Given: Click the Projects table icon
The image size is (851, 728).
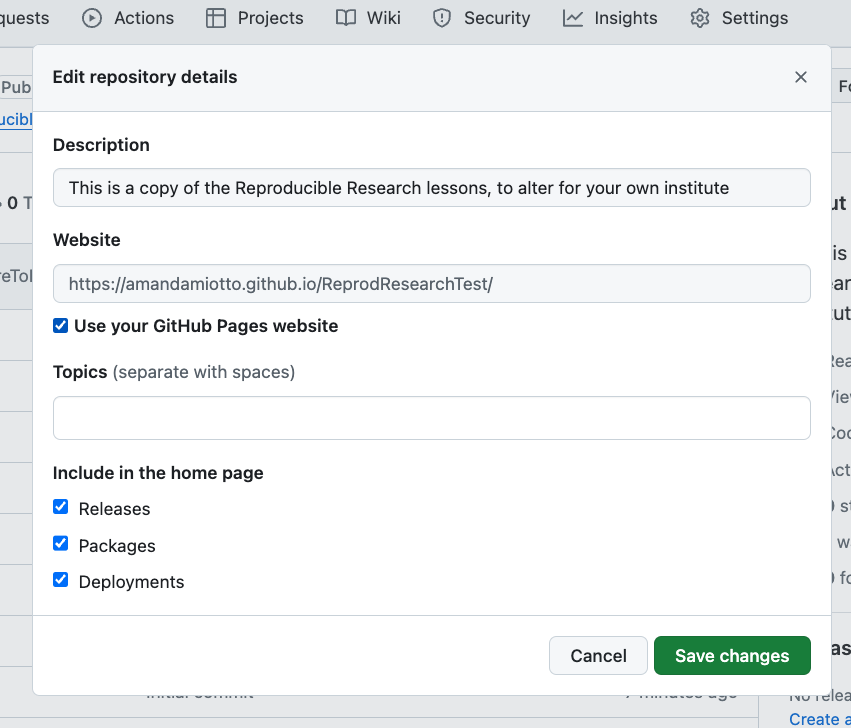Looking at the screenshot, I should click(x=215, y=18).
